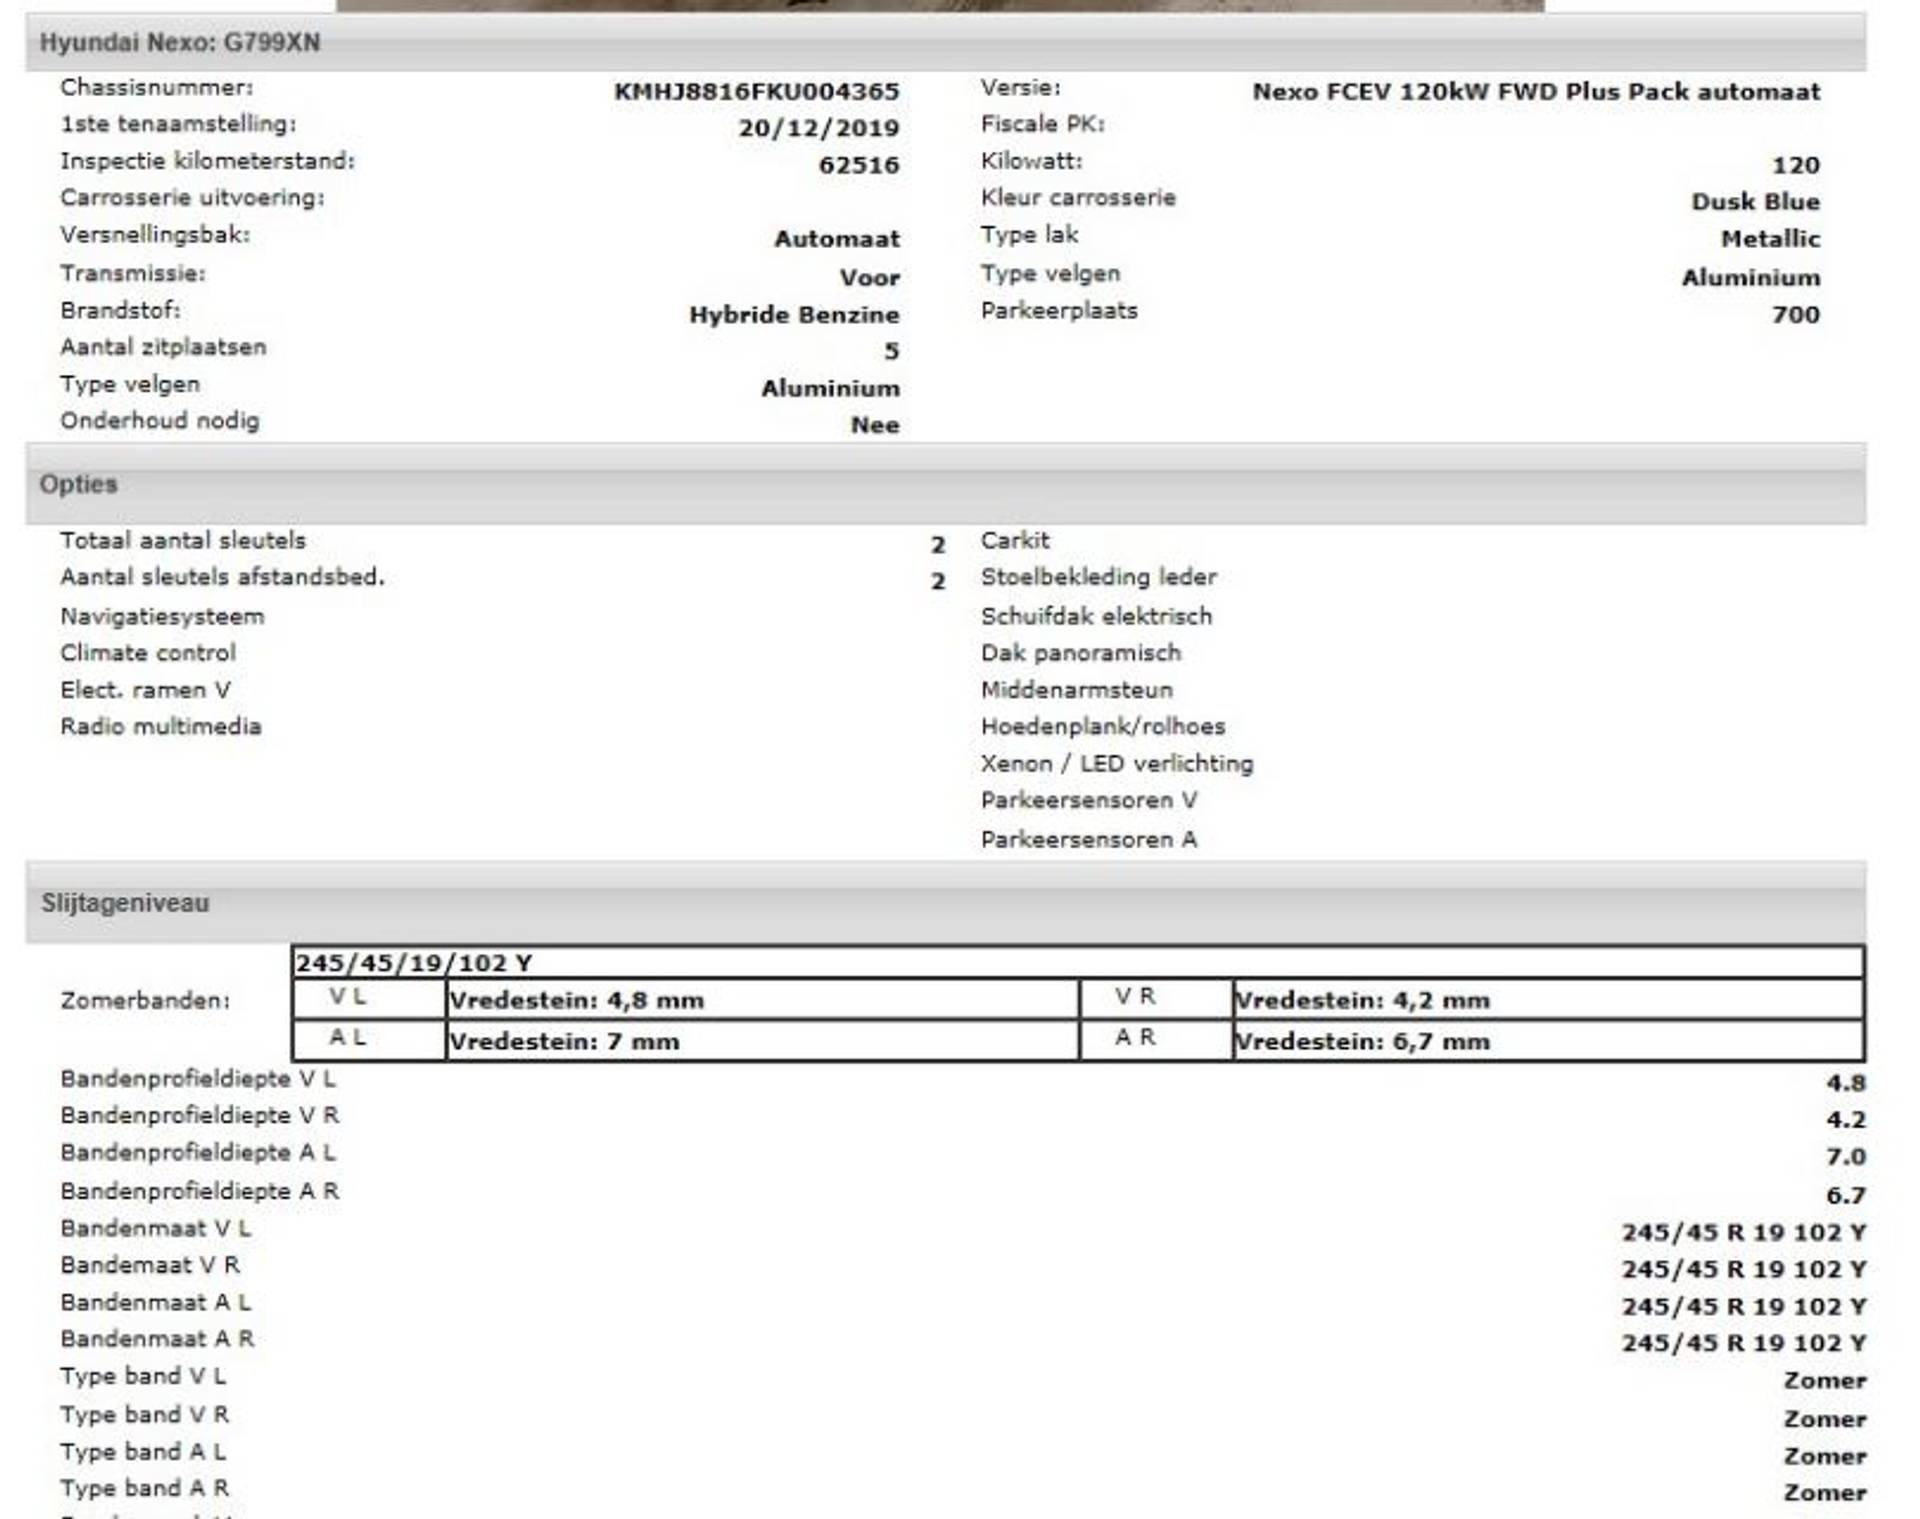Click the V L Vredestein 4,8 mm cell
Screen dimensions: 1920x1519
(576, 1000)
